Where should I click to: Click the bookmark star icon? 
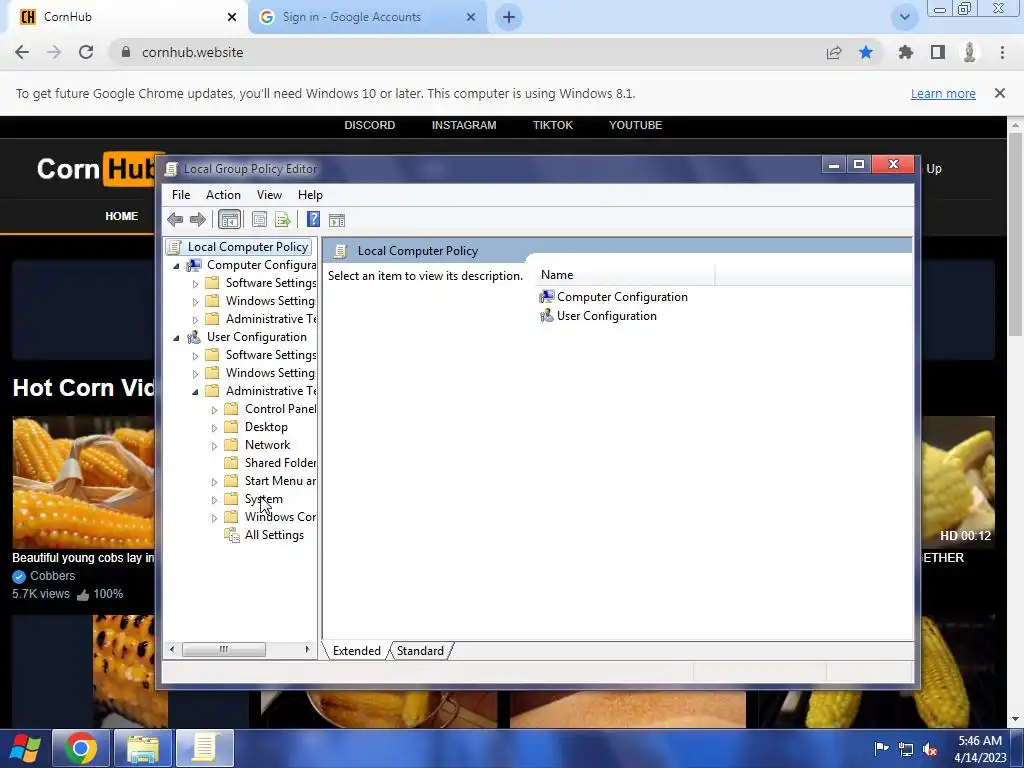click(x=866, y=52)
